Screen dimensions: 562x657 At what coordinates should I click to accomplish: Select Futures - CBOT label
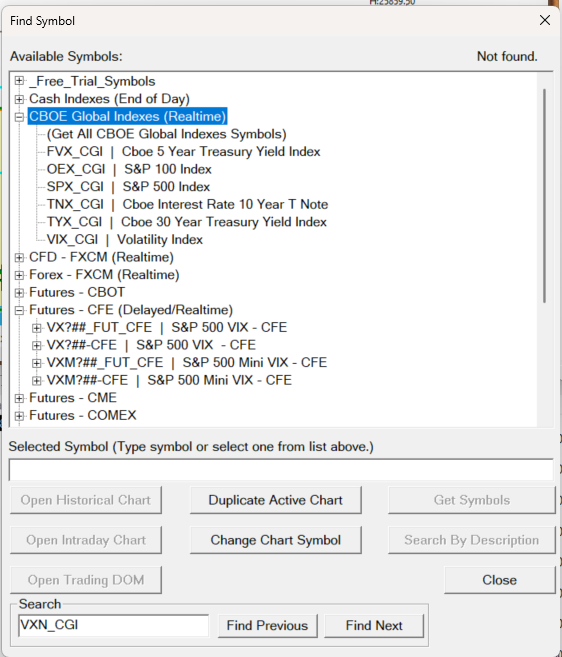click(77, 292)
